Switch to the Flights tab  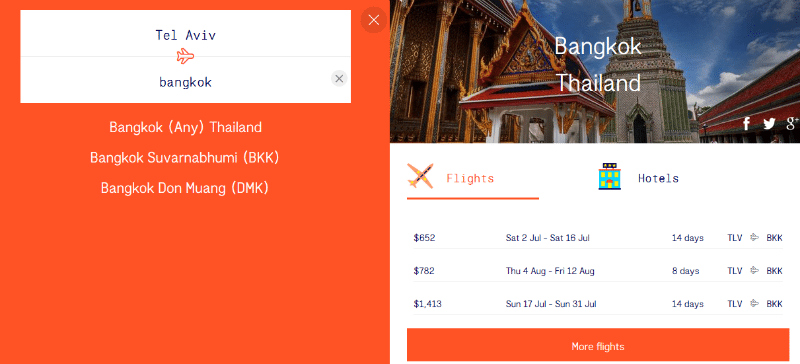[x=472, y=180]
